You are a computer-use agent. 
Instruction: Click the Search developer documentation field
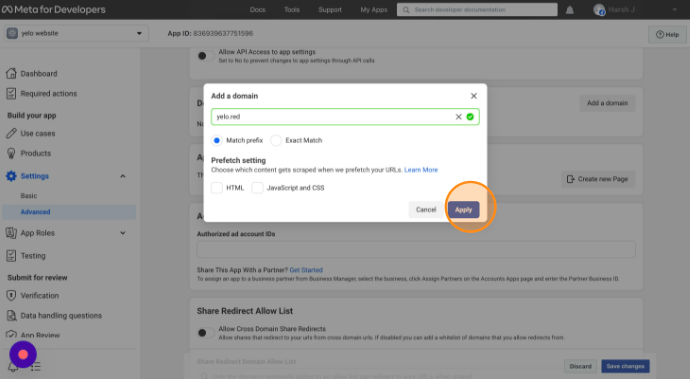pos(477,10)
